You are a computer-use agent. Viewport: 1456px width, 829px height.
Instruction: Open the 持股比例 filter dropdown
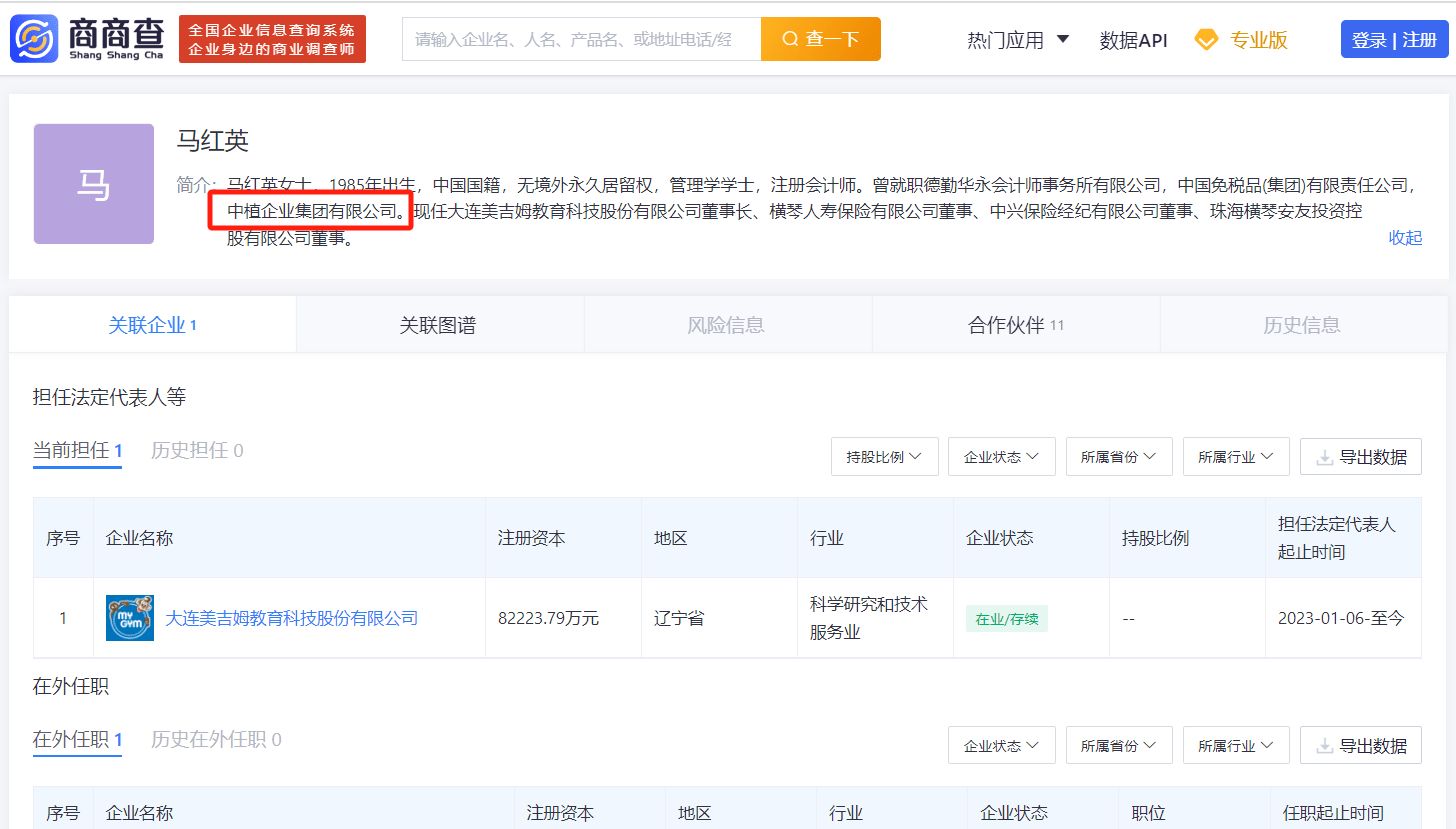[x=884, y=457]
